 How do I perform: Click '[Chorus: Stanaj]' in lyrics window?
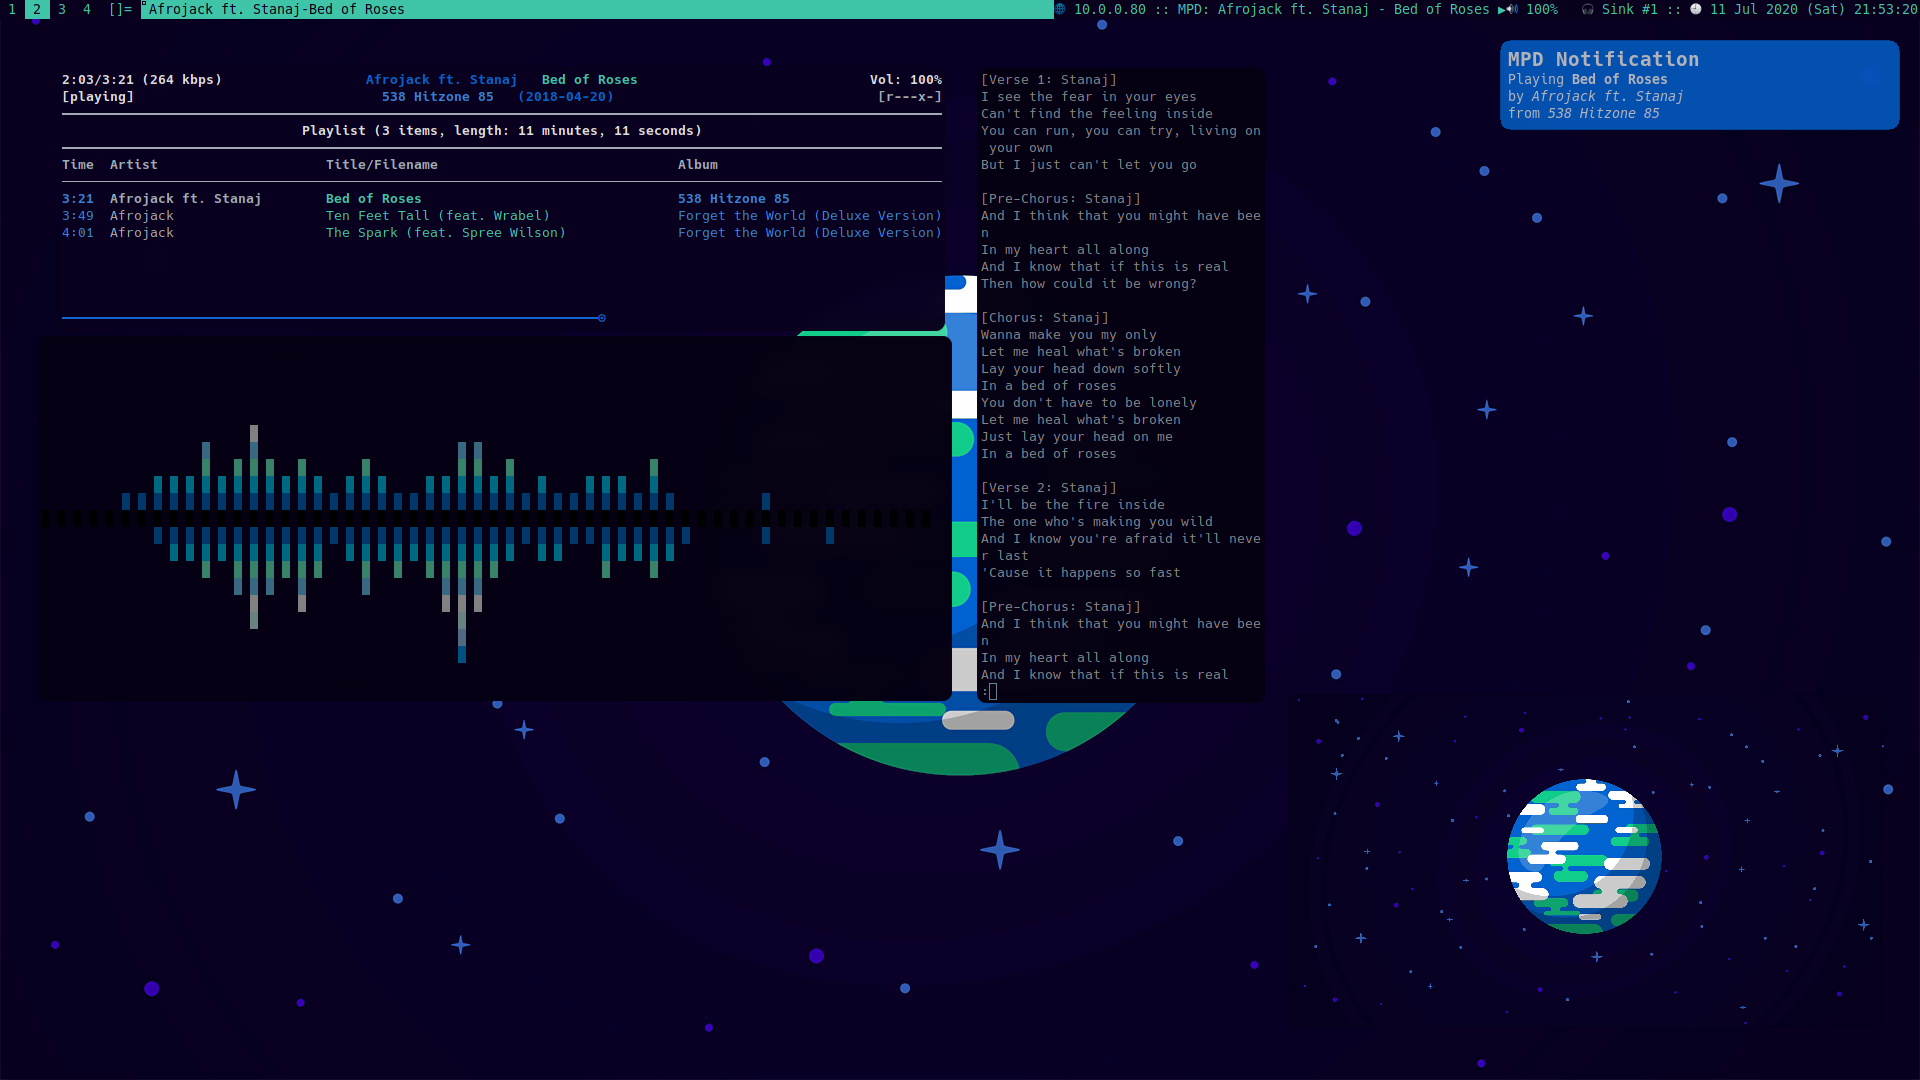1045,317
